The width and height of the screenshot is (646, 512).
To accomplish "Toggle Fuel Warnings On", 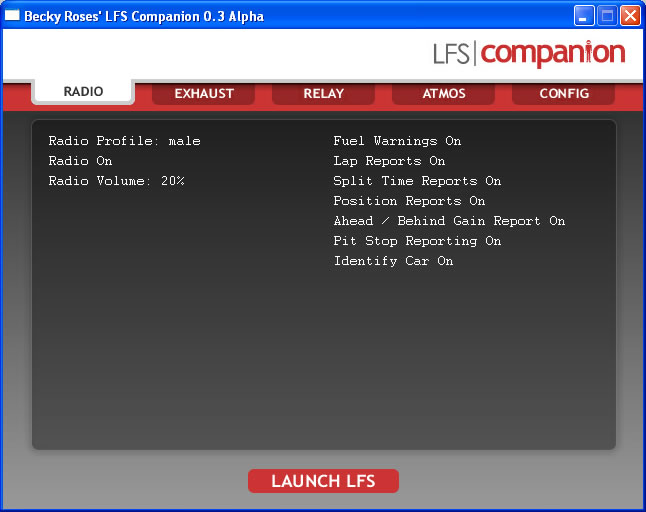I will pyautogui.click(x=397, y=141).
